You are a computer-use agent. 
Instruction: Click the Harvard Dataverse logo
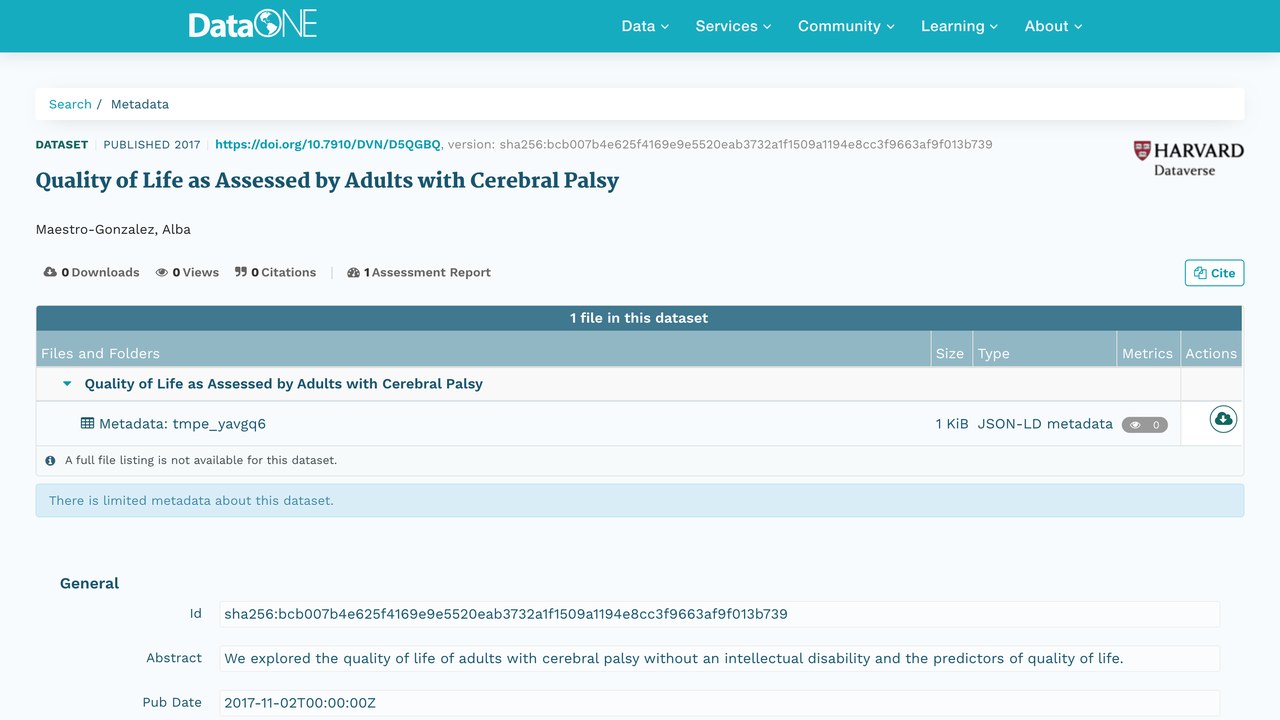(x=1188, y=158)
